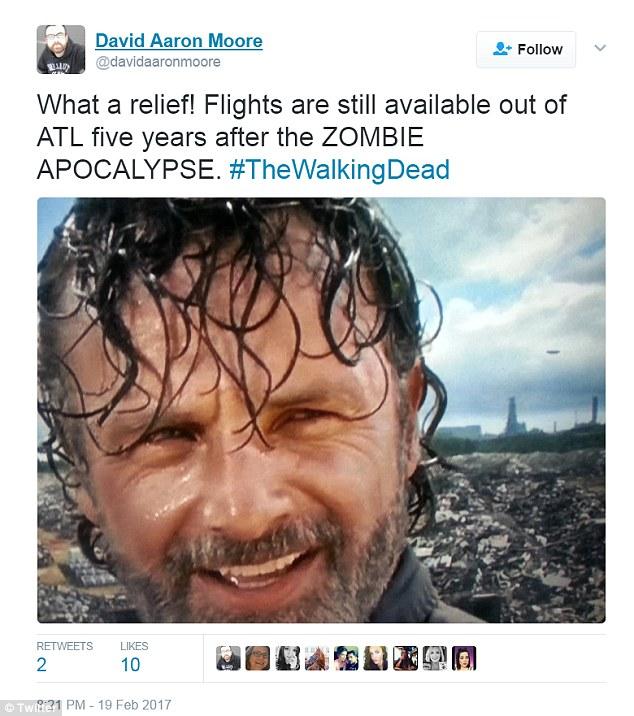The width and height of the screenshot is (634, 716).
Task: Open the last liker avatar with purple background
Action: pos(464,658)
